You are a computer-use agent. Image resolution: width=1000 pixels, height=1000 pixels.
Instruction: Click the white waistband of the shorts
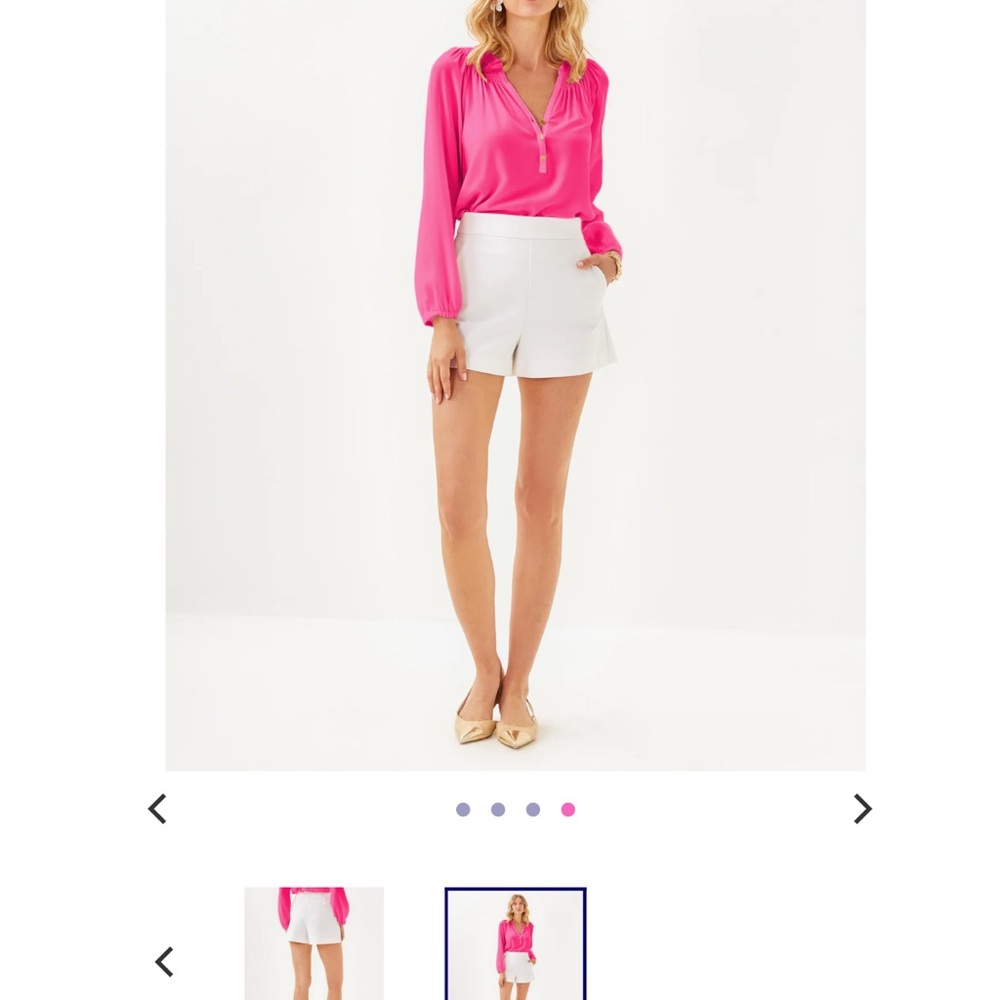pos(521,226)
